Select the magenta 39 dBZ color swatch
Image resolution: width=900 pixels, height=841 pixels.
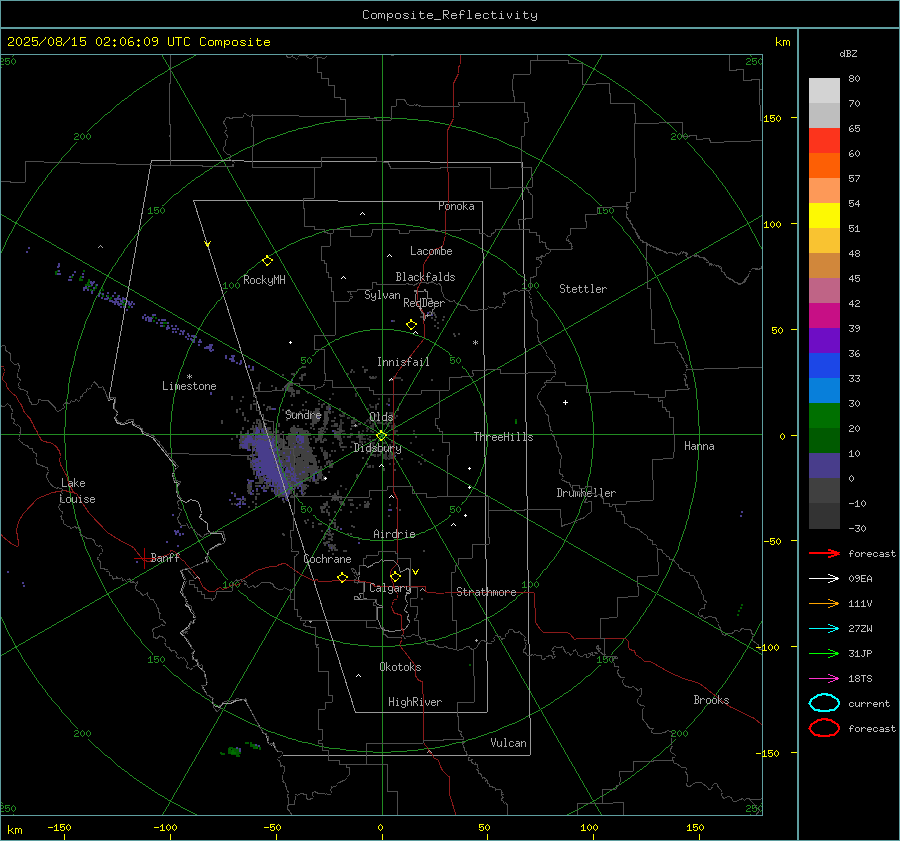click(x=824, y=315)
